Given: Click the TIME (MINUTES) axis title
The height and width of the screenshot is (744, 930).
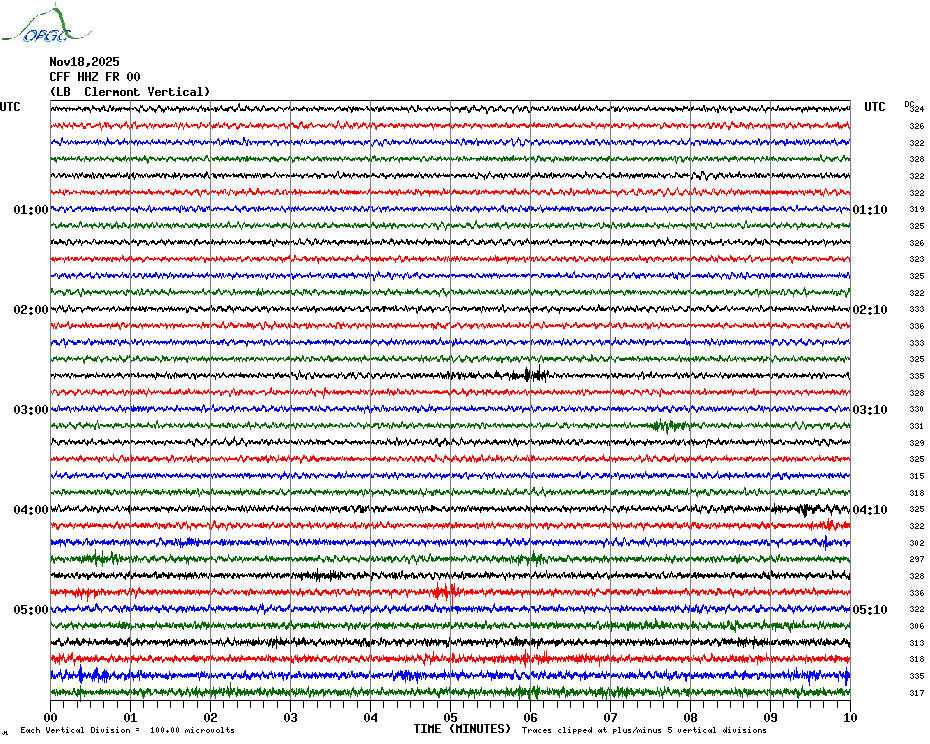Looking at the screenshot, I should (x=462, y=729).
